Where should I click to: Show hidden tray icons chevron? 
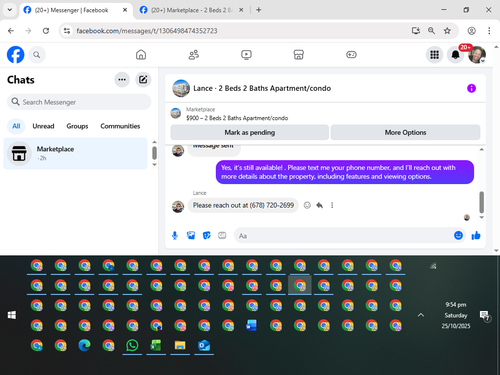pos(421,315)
